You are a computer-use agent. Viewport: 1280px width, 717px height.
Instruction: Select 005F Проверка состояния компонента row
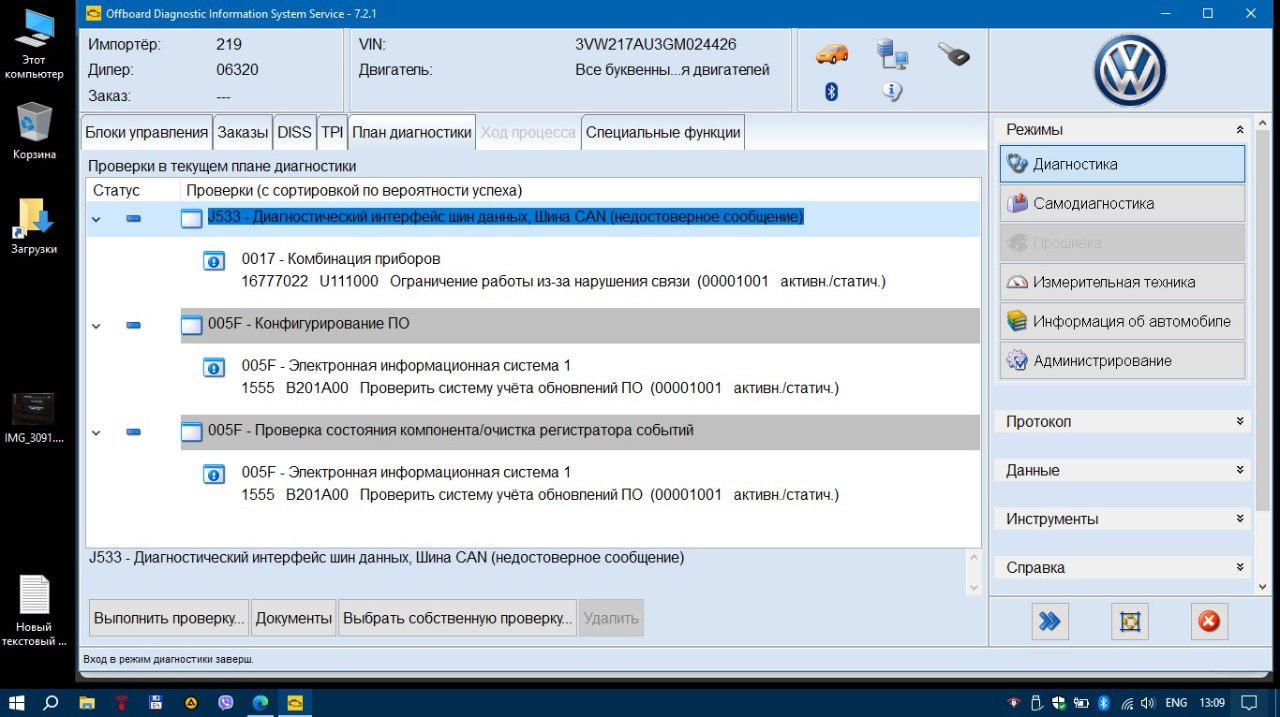pyautogui.click(x=580, y=431)
